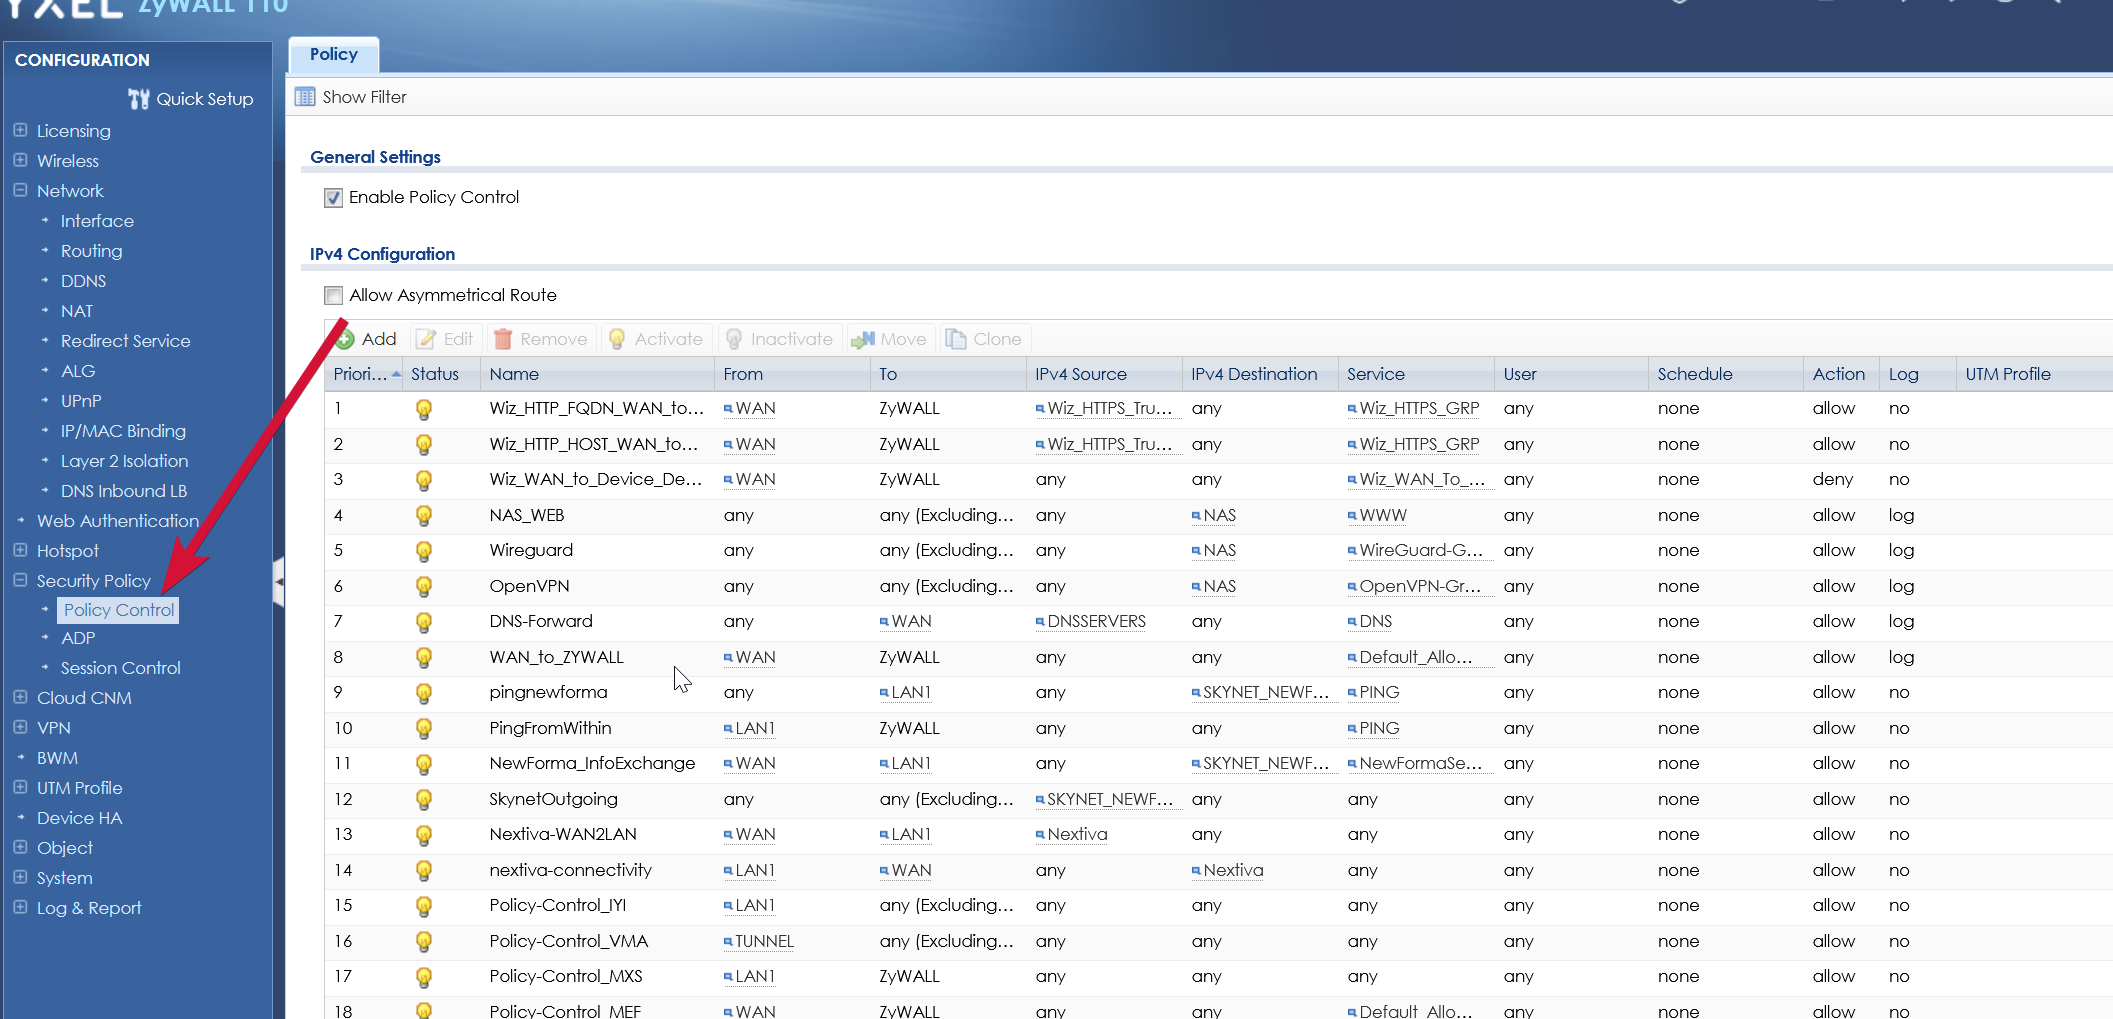The width and height of the screenshot is (2113, 1019).
Task: Sort rules by the Priority column header
Action: click(360, 373)
